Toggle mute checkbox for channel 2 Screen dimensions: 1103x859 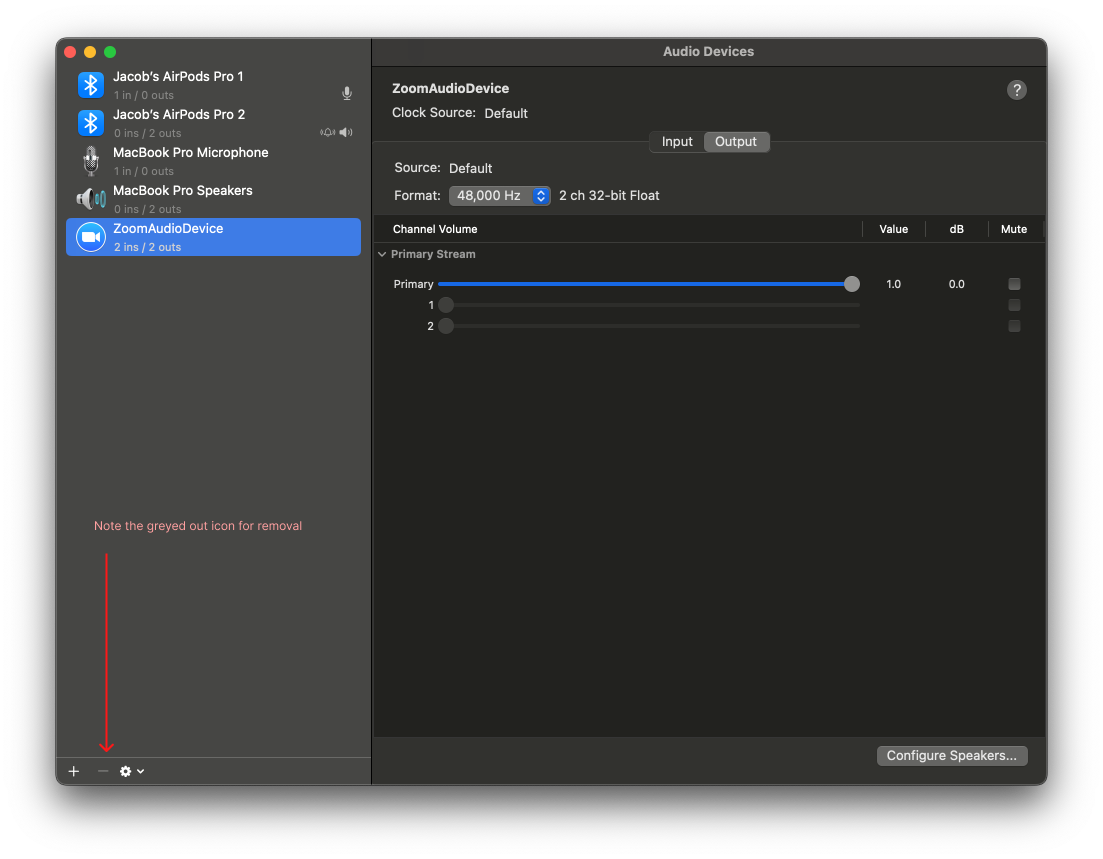(1014, 326)
